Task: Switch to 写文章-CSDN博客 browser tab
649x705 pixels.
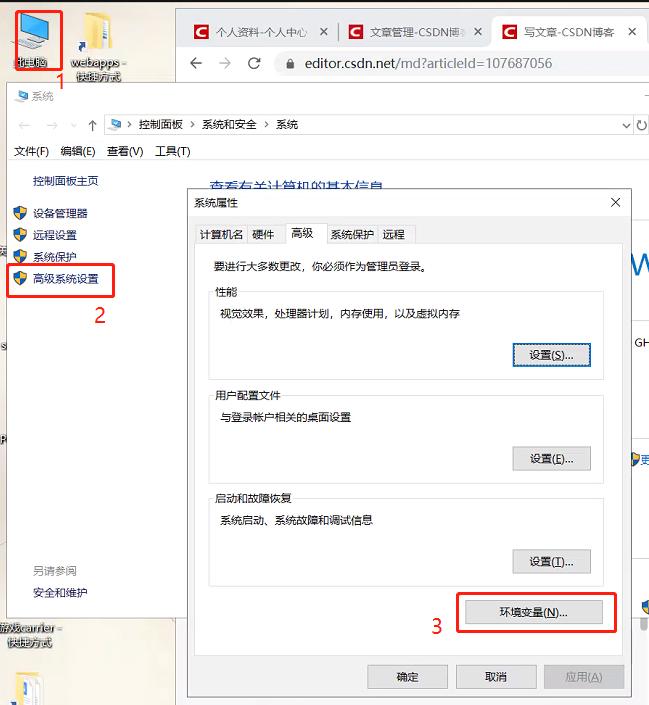Action: click(568, 32)
